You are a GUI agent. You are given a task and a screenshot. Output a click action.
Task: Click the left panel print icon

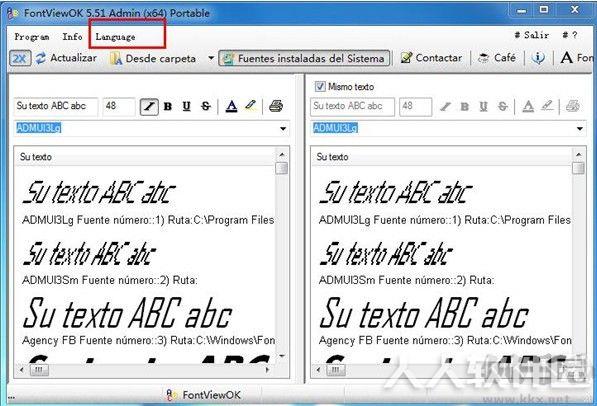pyautogui.click(x=276, y=106)
